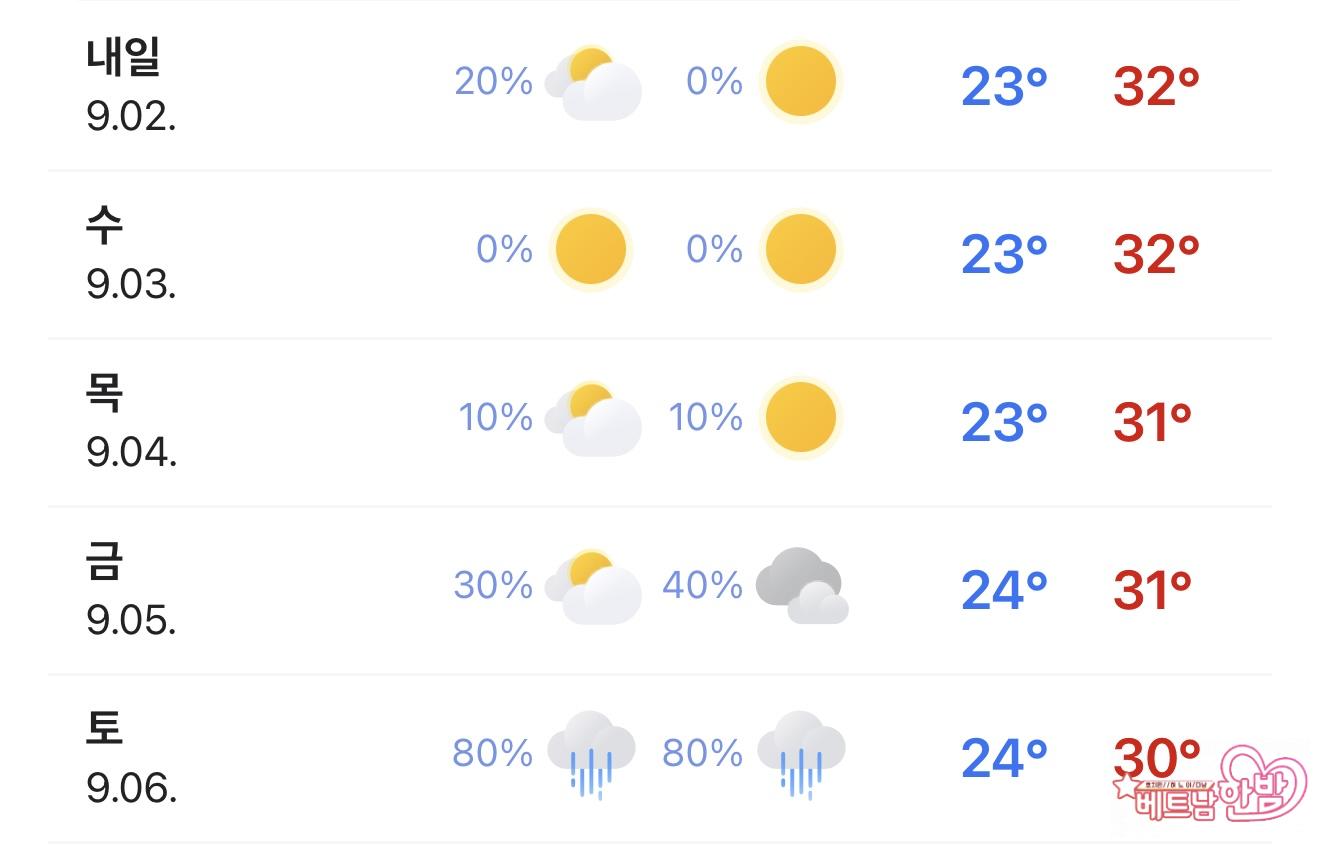
Task: Click tomorrow's morning partly cloudy icon
Action: (593, 84)
